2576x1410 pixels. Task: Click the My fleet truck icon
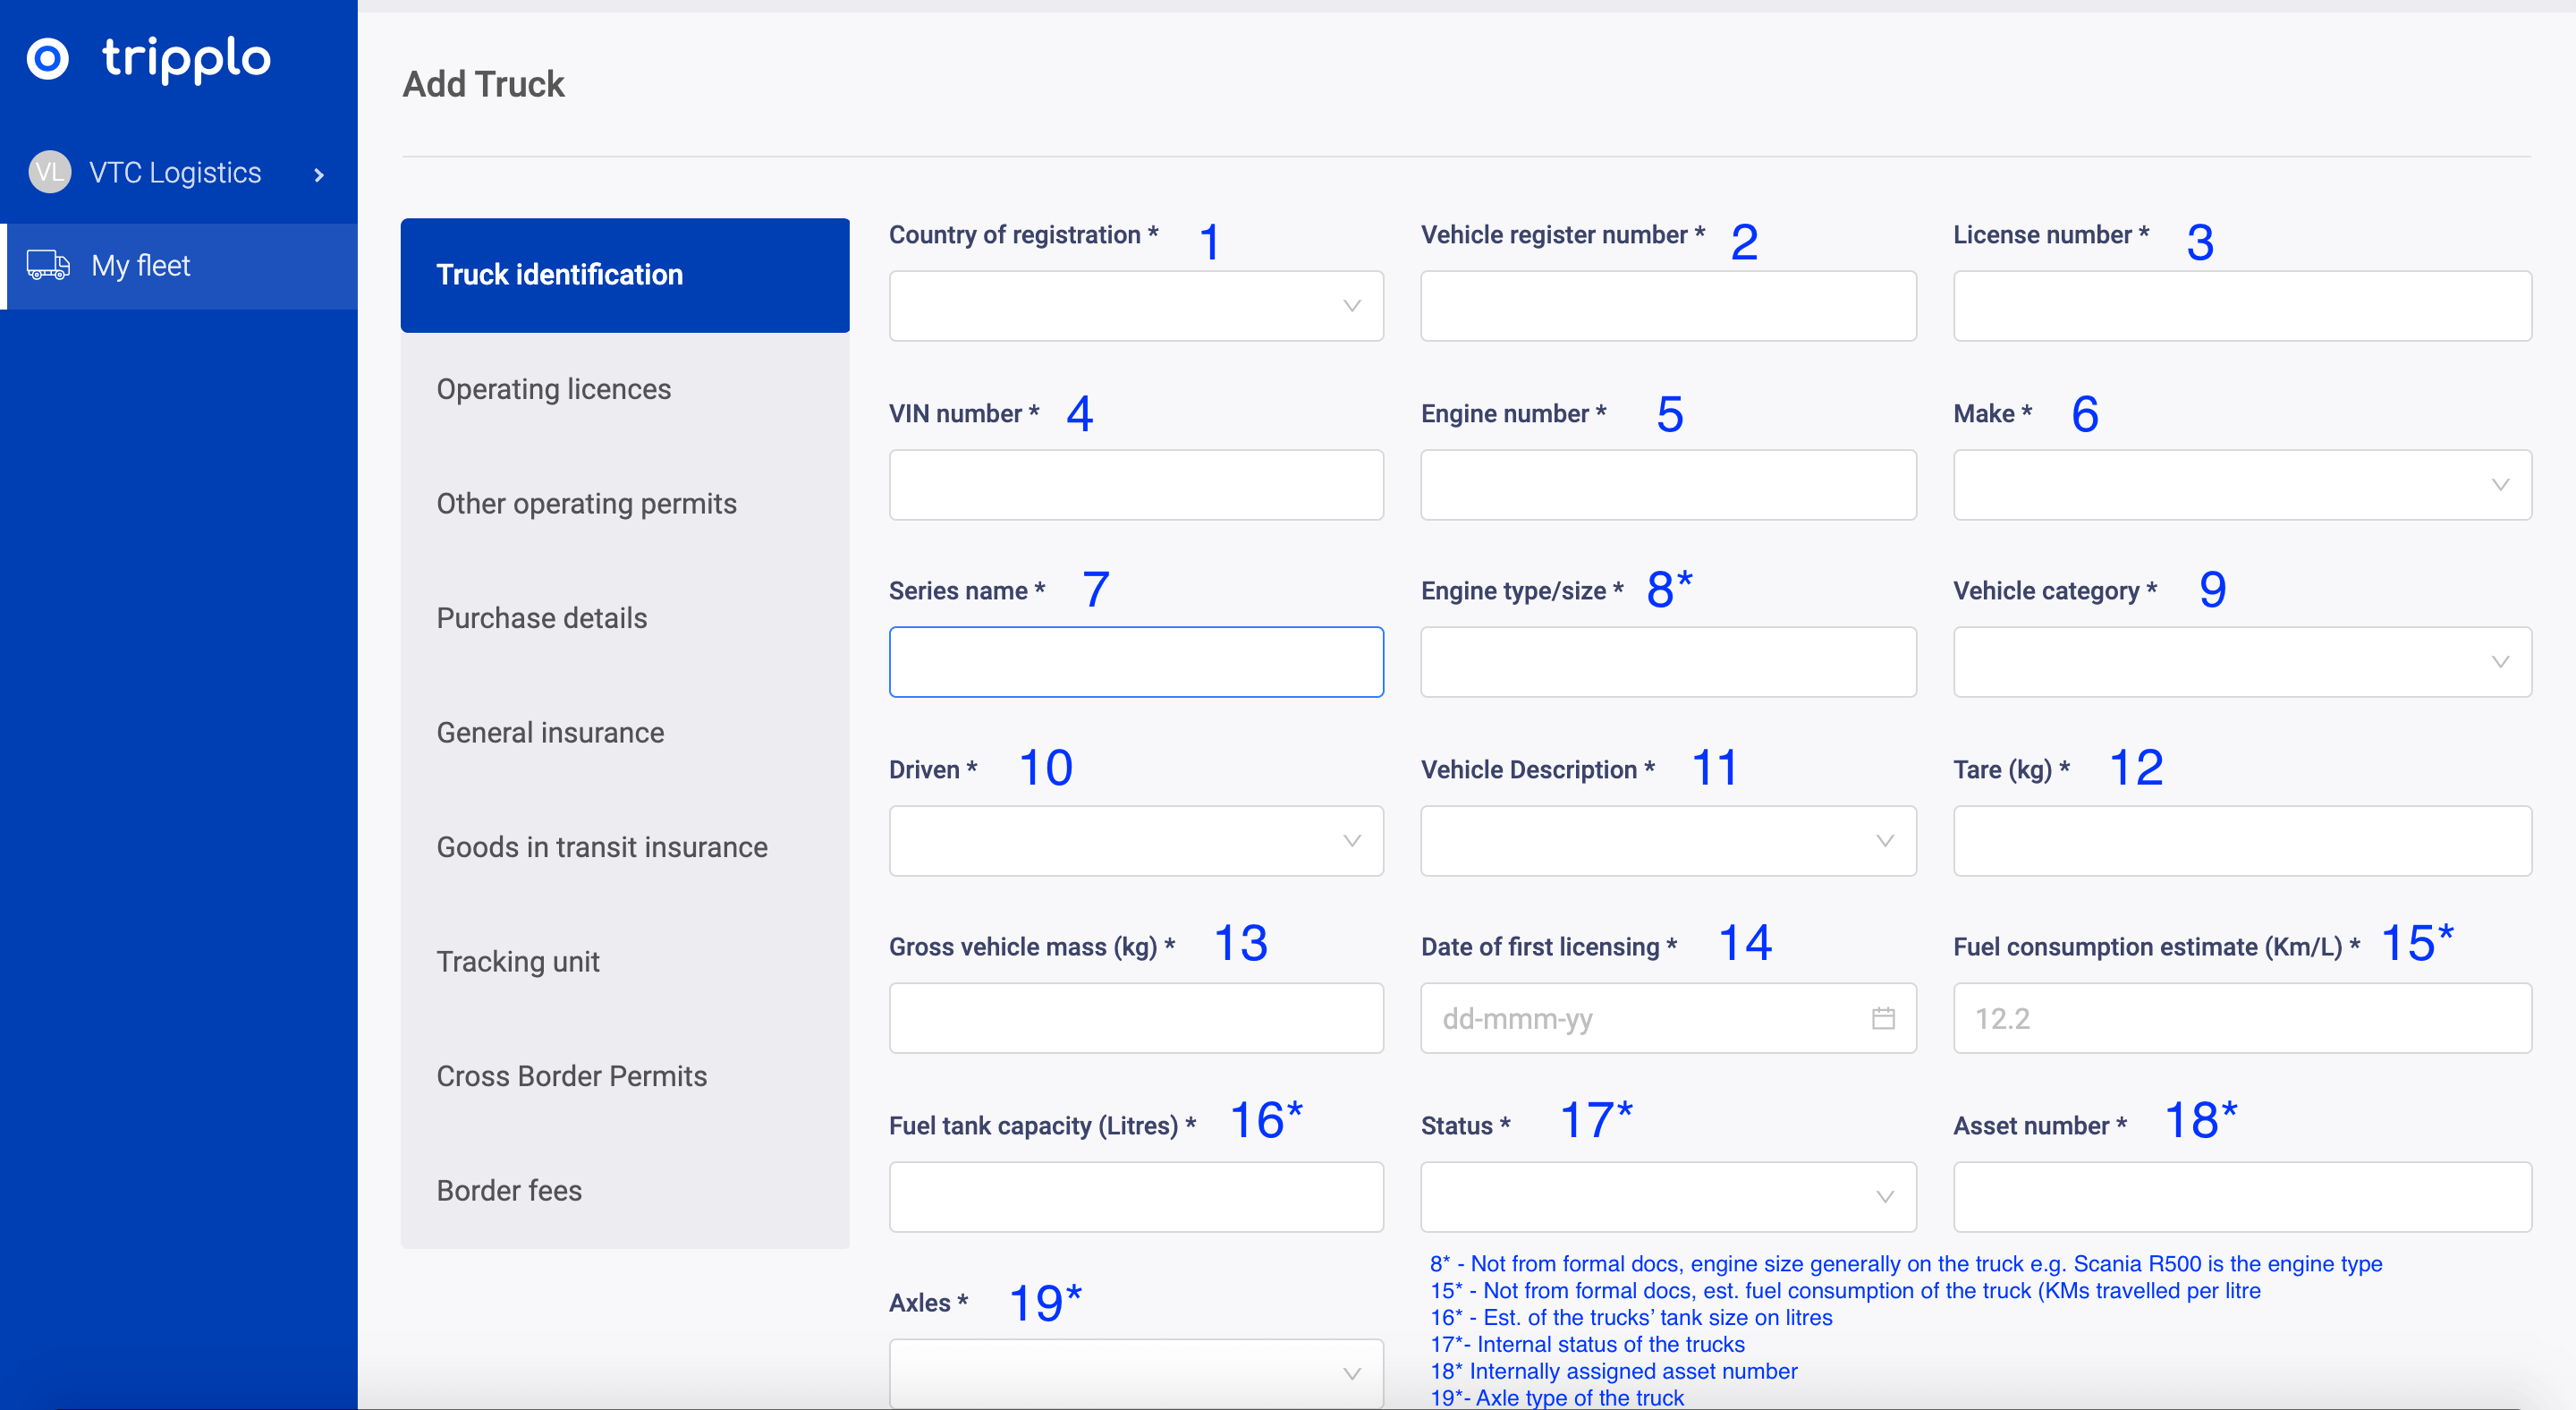(48, 265)
